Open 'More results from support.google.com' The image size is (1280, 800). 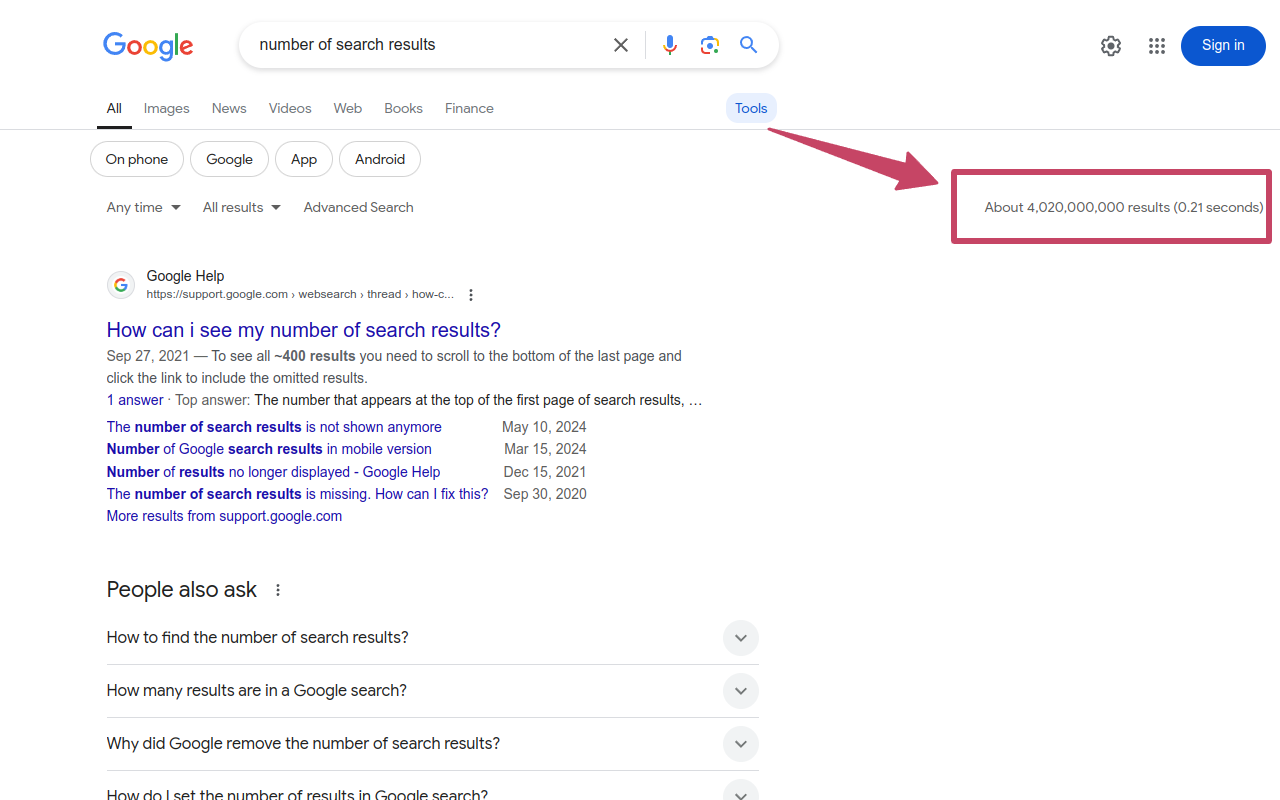[x=224, y=516]
